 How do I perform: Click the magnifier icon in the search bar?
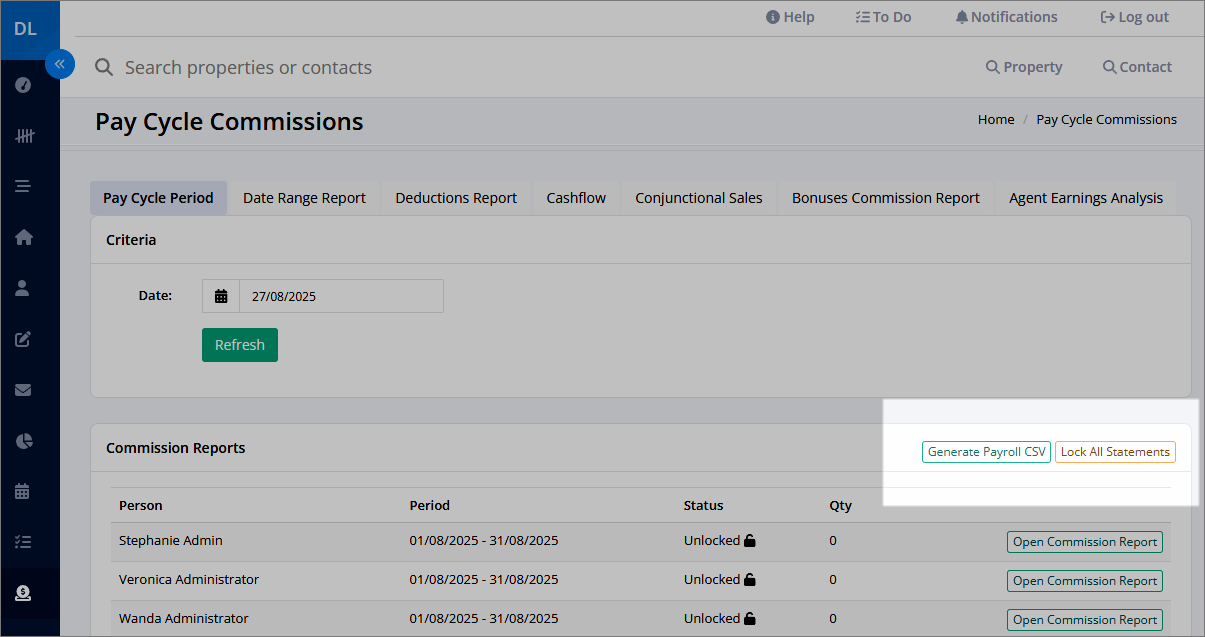tap(104, 68)
